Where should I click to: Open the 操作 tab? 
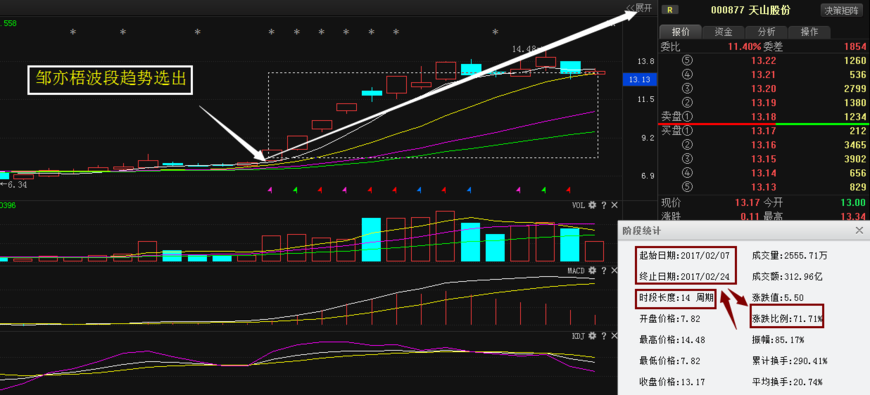(x=810, y=32)
